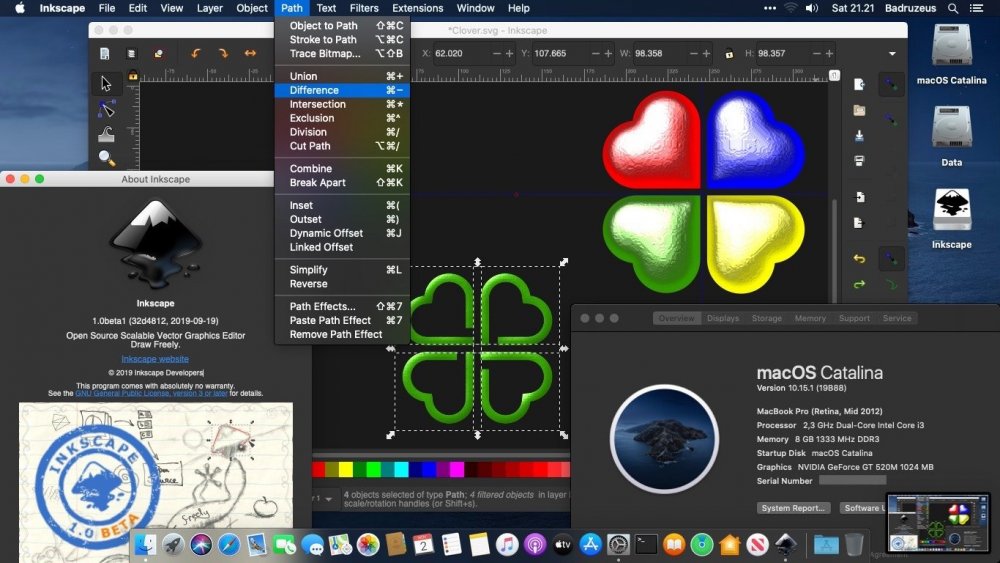Open the GNU General Public License link
The height and width of the screenshot is (563, 1000).
click(x=151, y=393)
